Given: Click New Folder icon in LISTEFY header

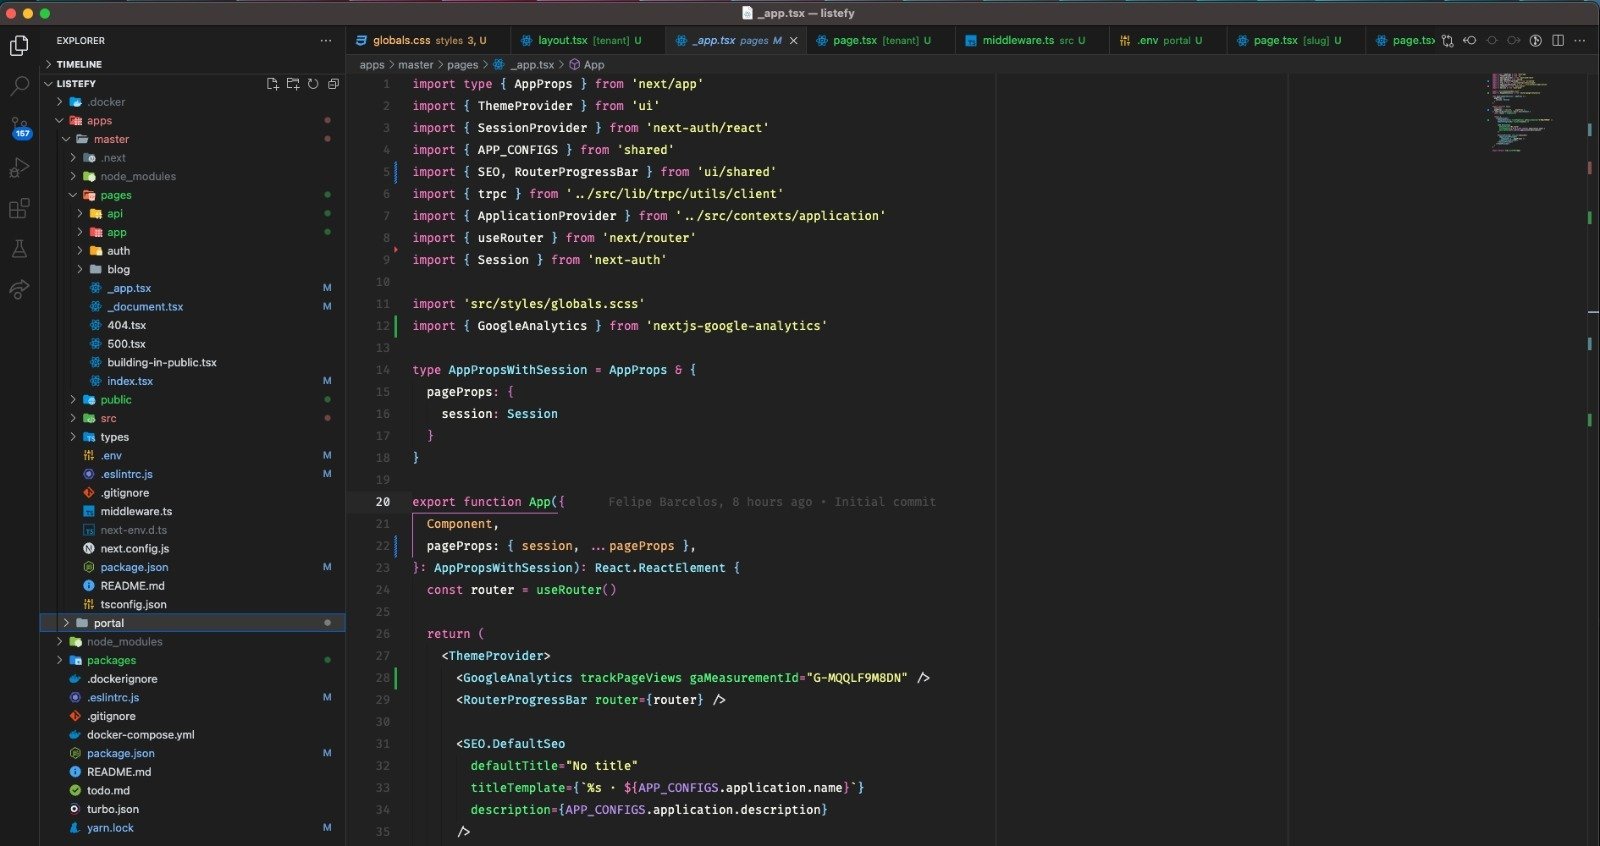Looking at the screenshot, I should pyautogui.click(x=293, y=84).
